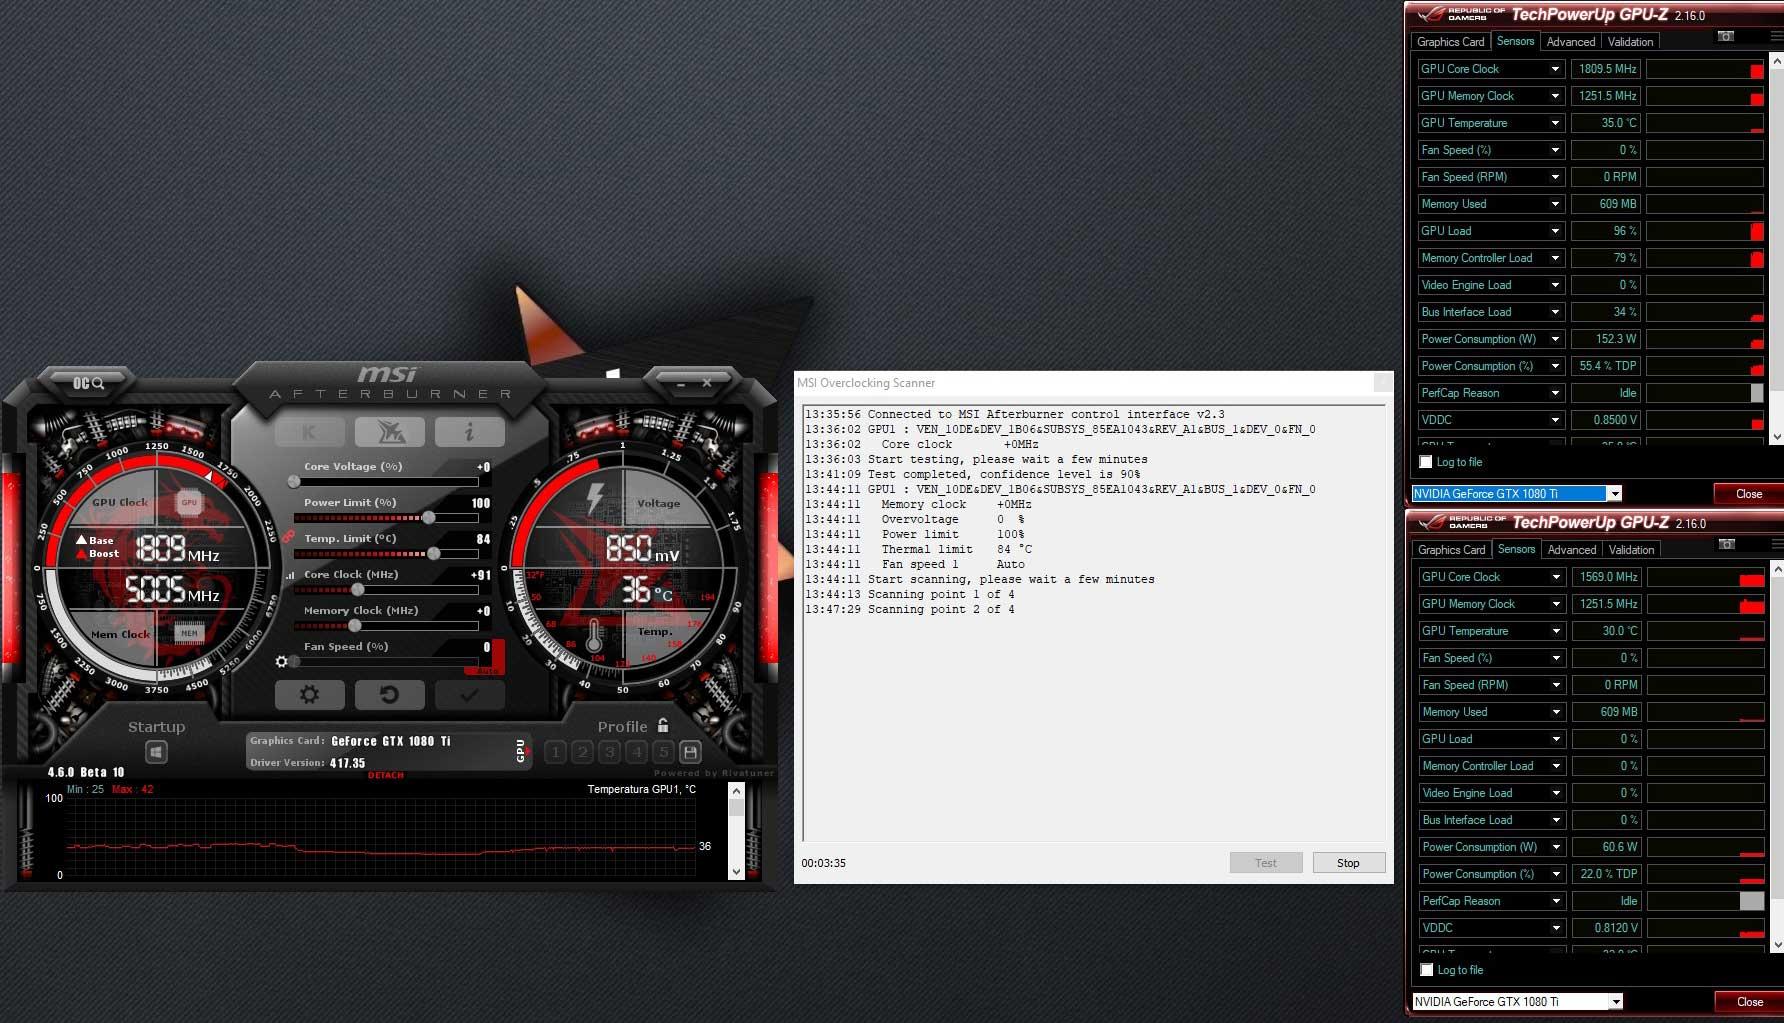1784x1023 pixels.
Task: Open Advanced tab in top GPU-Z
Action: click(1571, 42)
